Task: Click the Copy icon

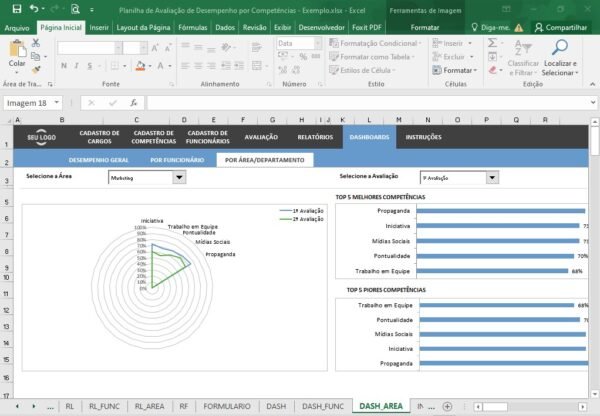Action: (36, 57)
